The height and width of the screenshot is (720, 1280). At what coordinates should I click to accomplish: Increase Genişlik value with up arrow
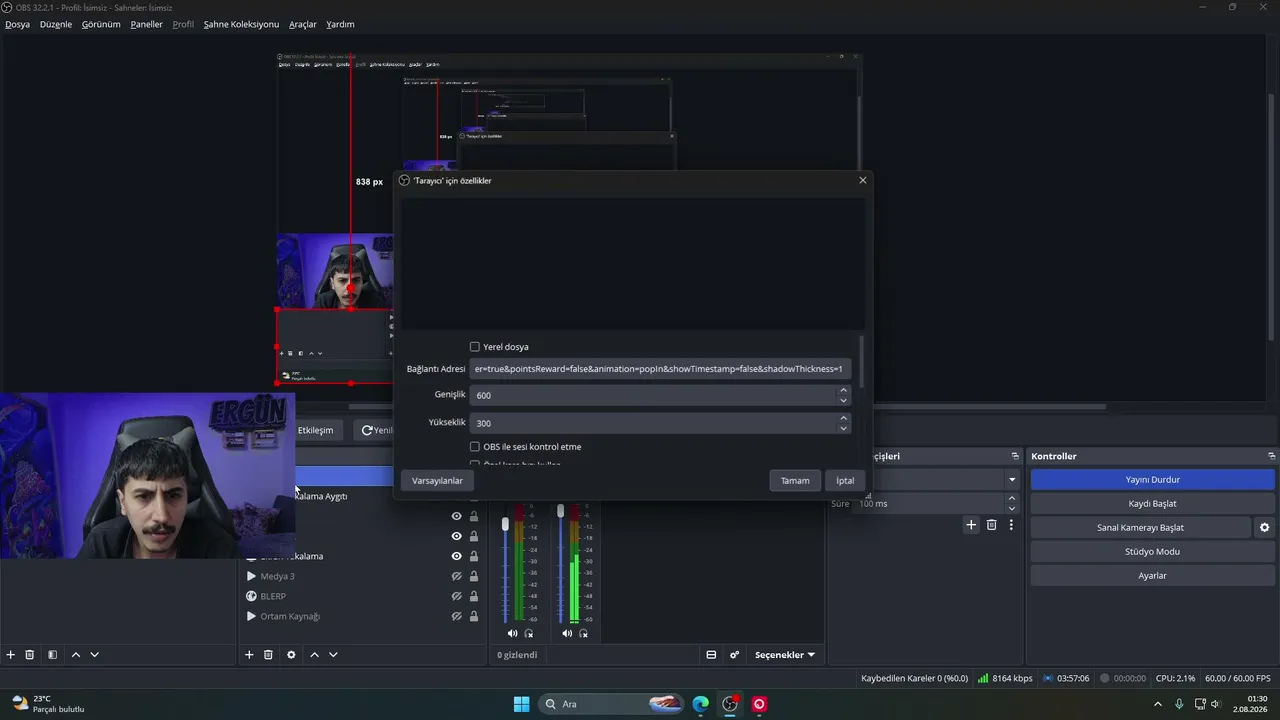(x=844, y=390)
